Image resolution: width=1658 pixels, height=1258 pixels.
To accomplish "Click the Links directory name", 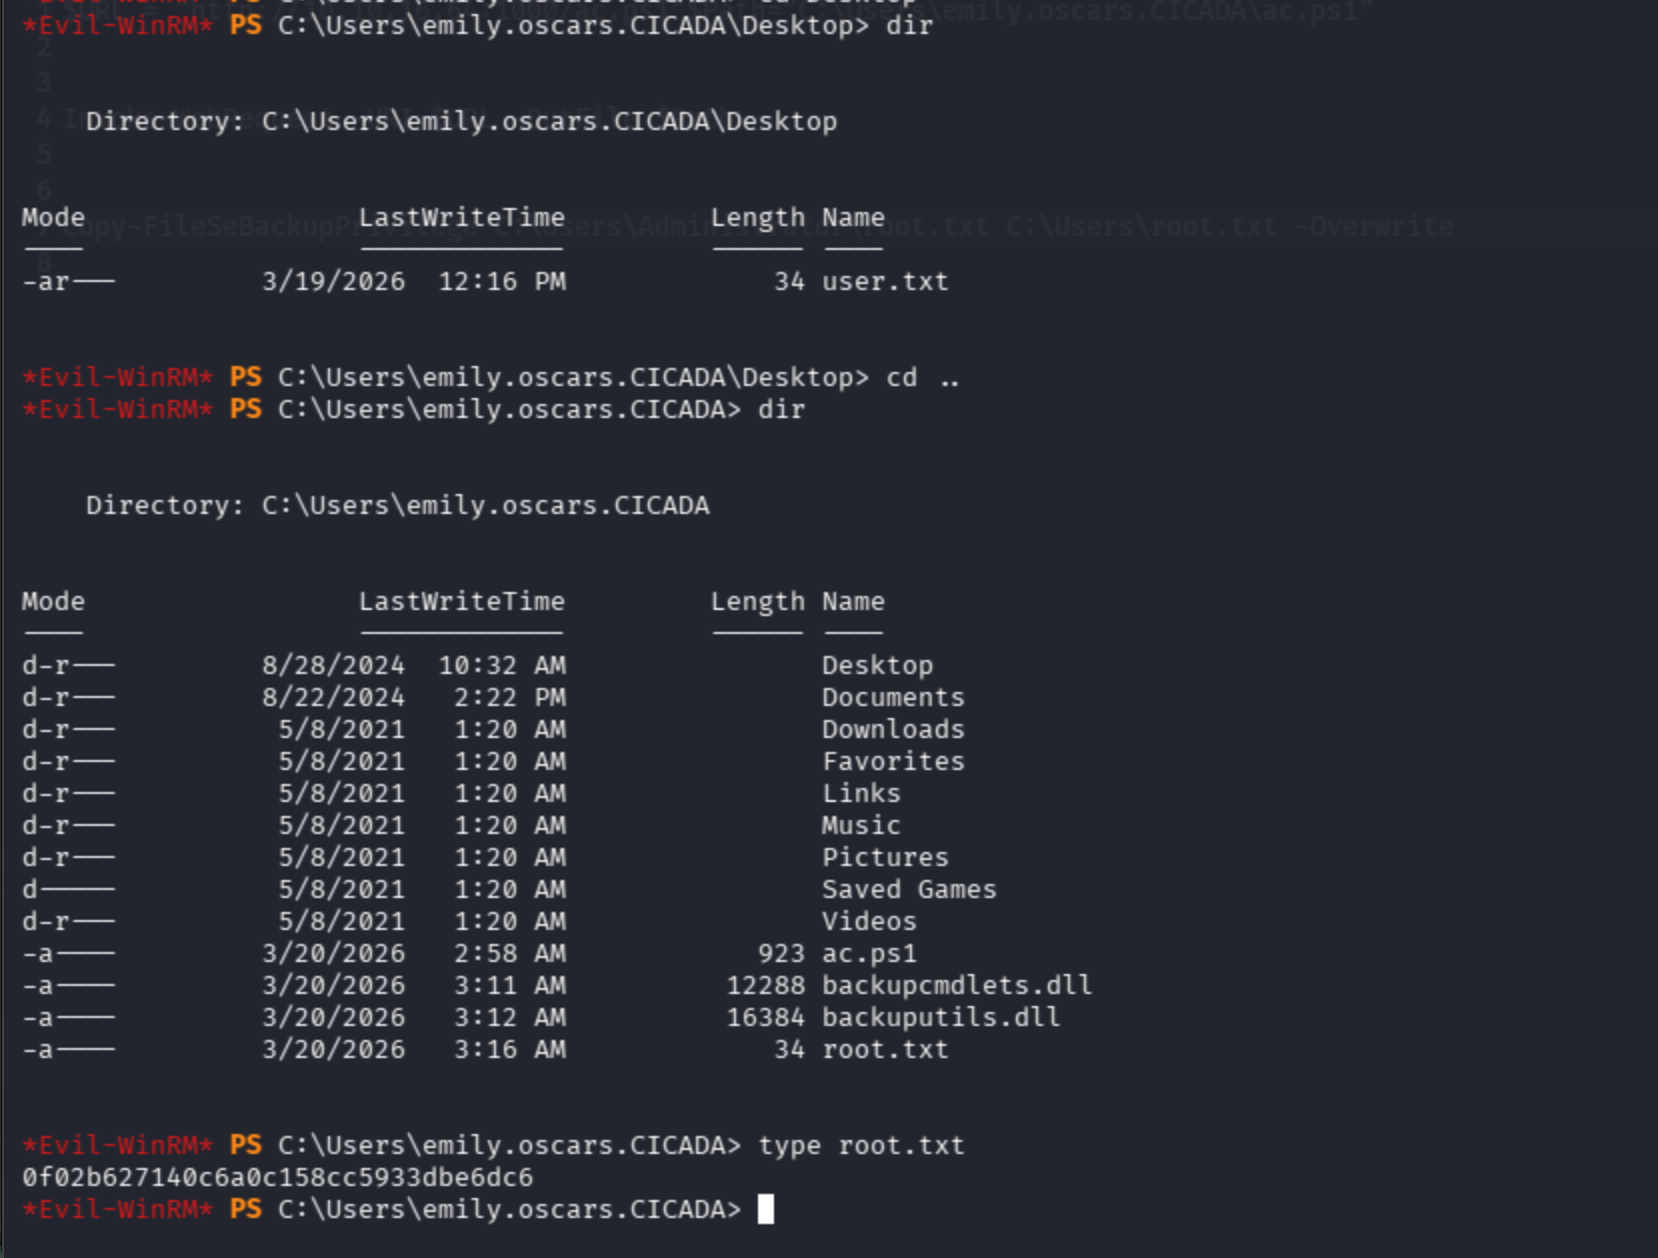I will [860, 793].
